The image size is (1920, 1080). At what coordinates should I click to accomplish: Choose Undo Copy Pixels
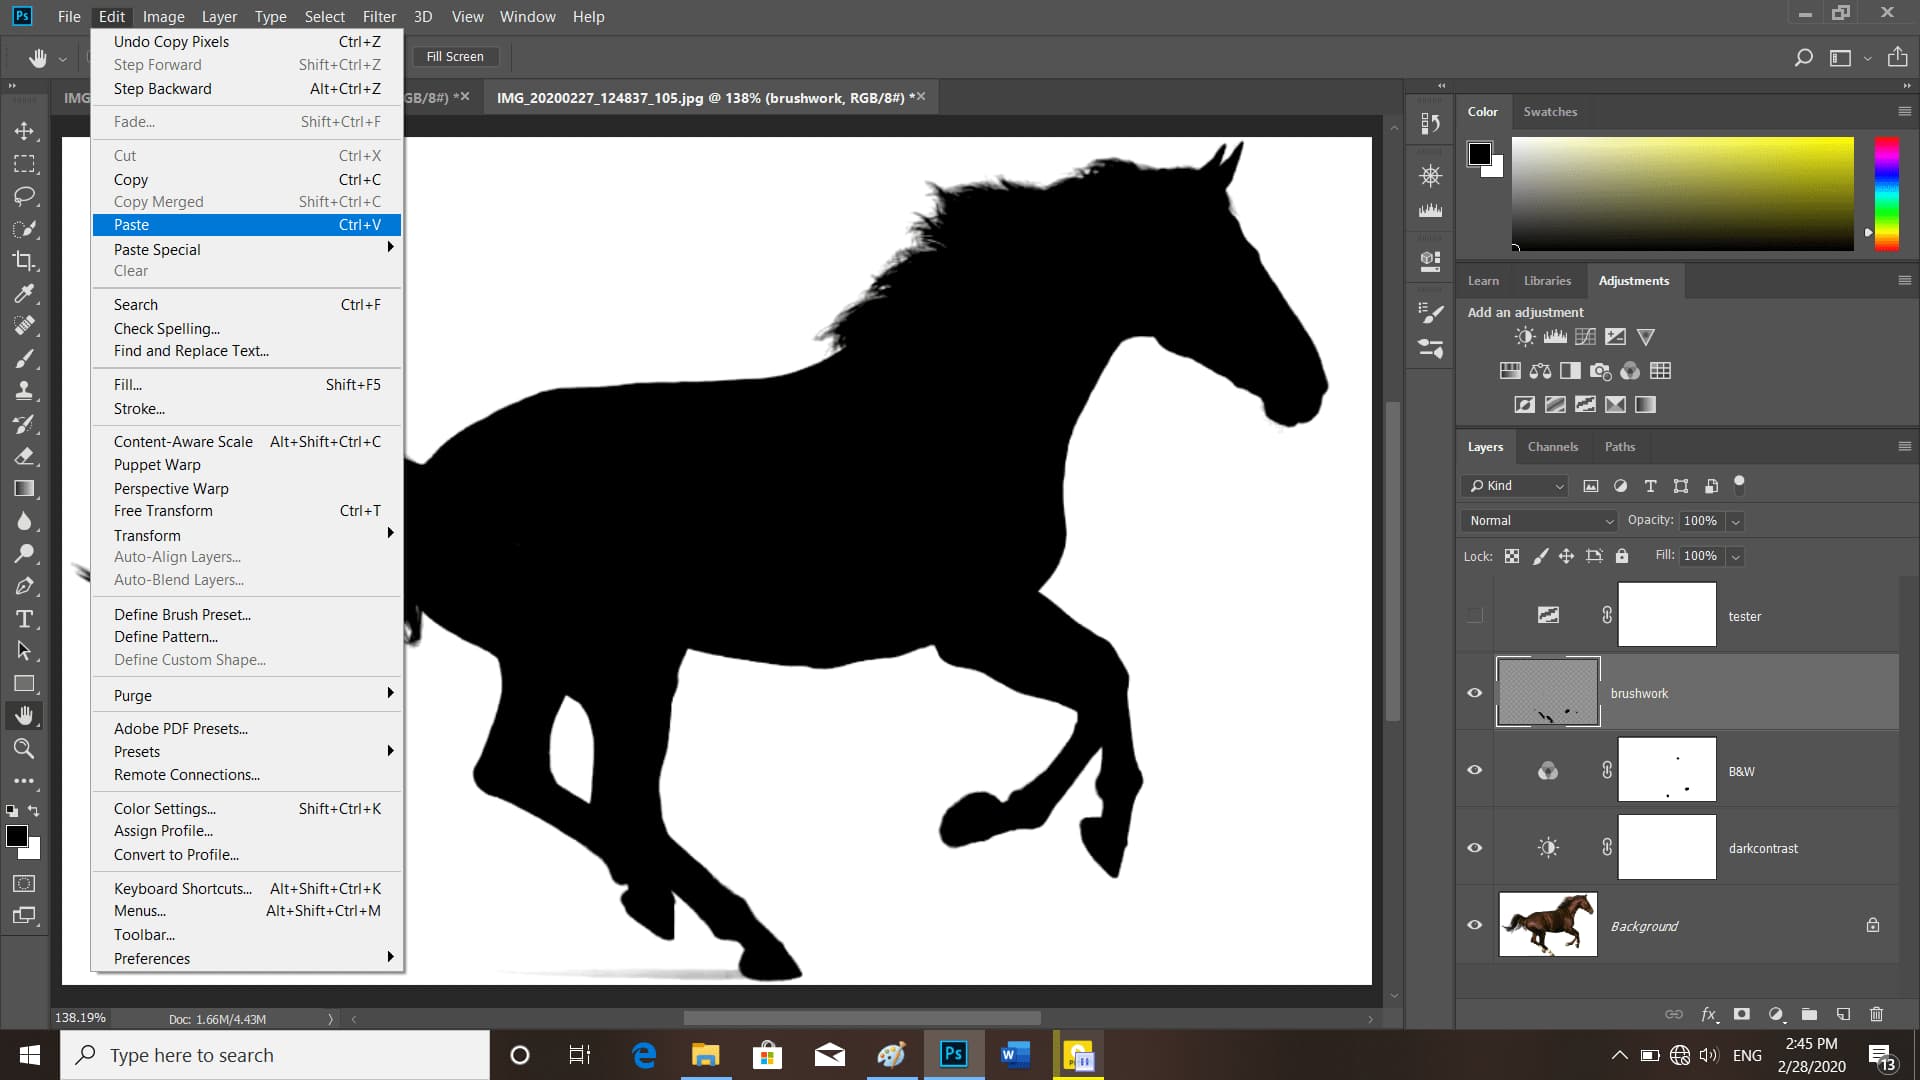[x=246, y=42]
